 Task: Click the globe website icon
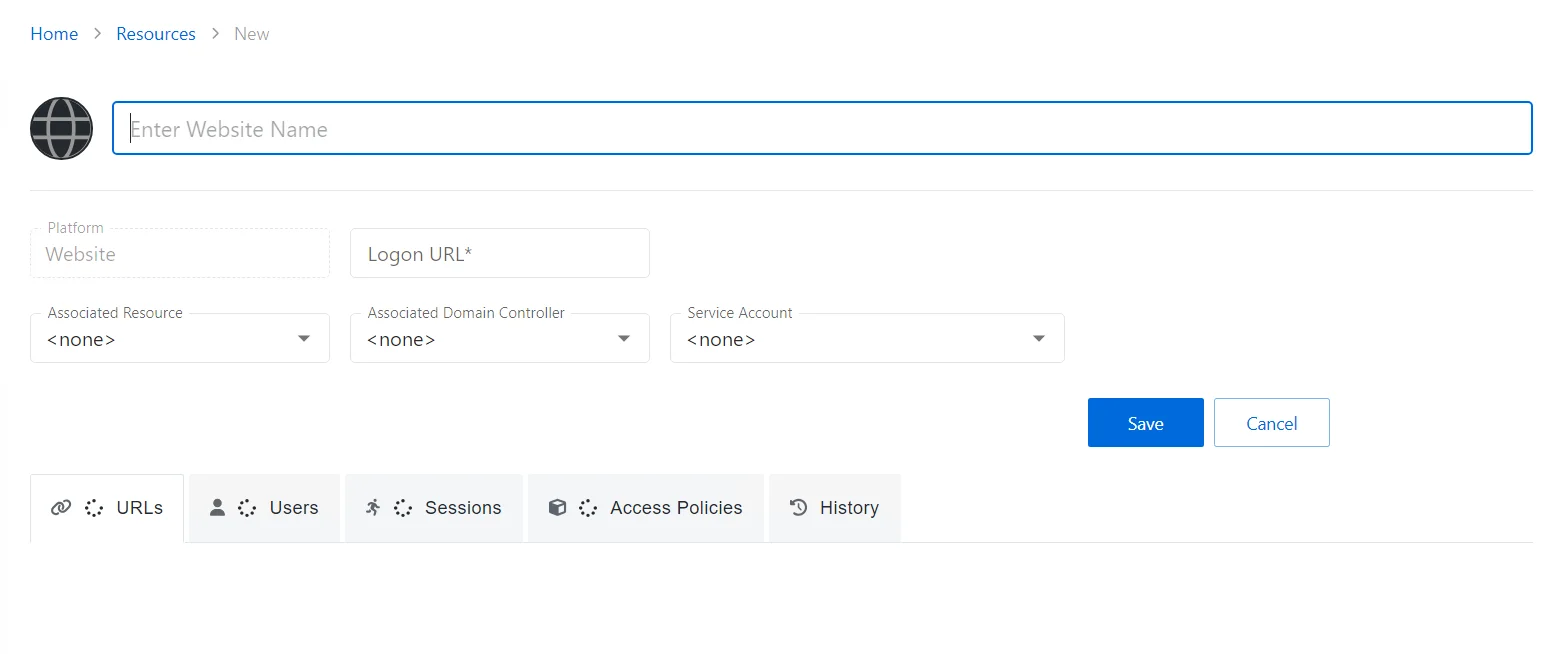pyautogui.click(x=62, y=128)
